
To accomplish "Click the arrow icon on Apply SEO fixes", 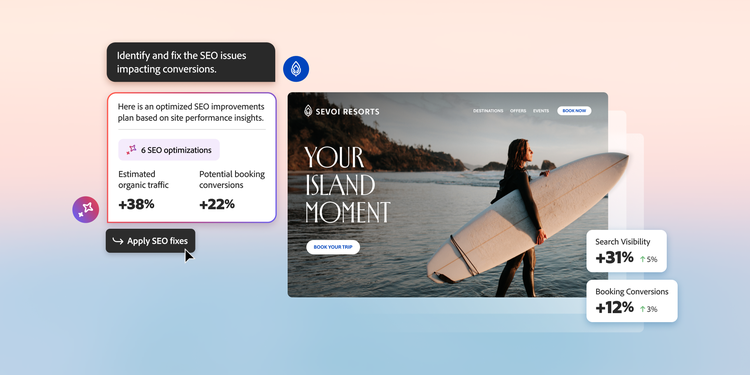I will (x=118, y=241).
